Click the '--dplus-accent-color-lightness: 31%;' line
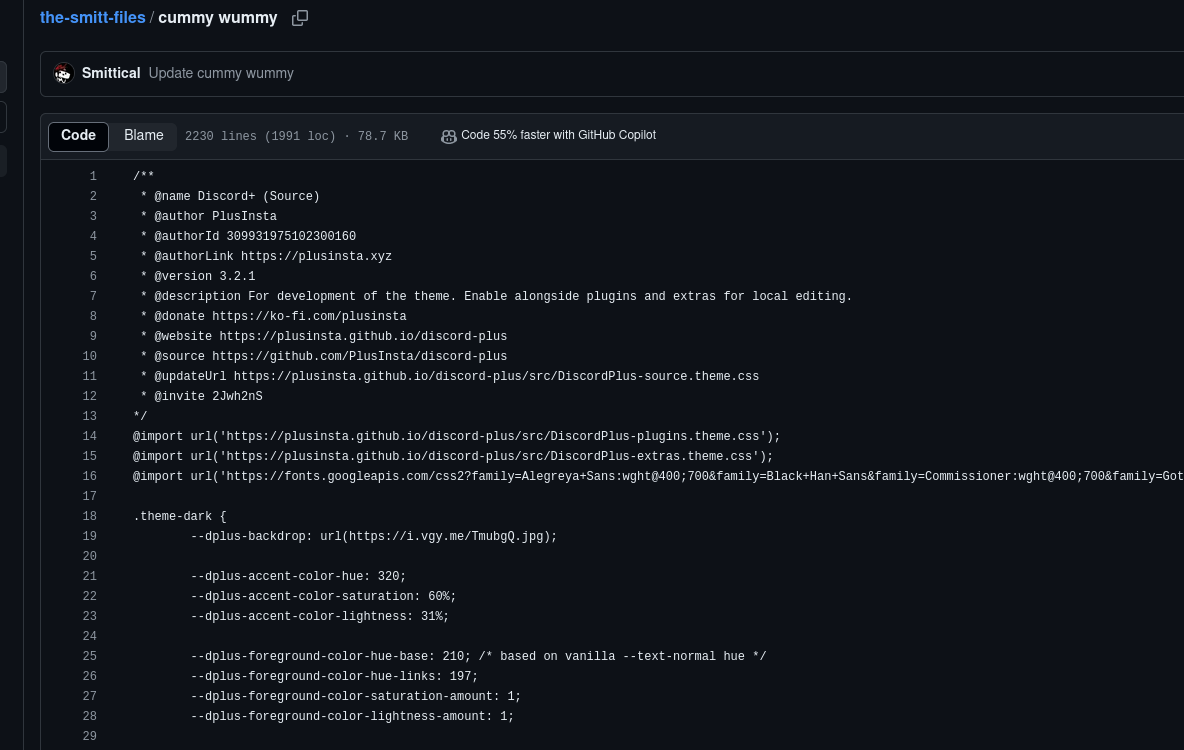The height and width of the screenshot is (750, 1184). 320,616
